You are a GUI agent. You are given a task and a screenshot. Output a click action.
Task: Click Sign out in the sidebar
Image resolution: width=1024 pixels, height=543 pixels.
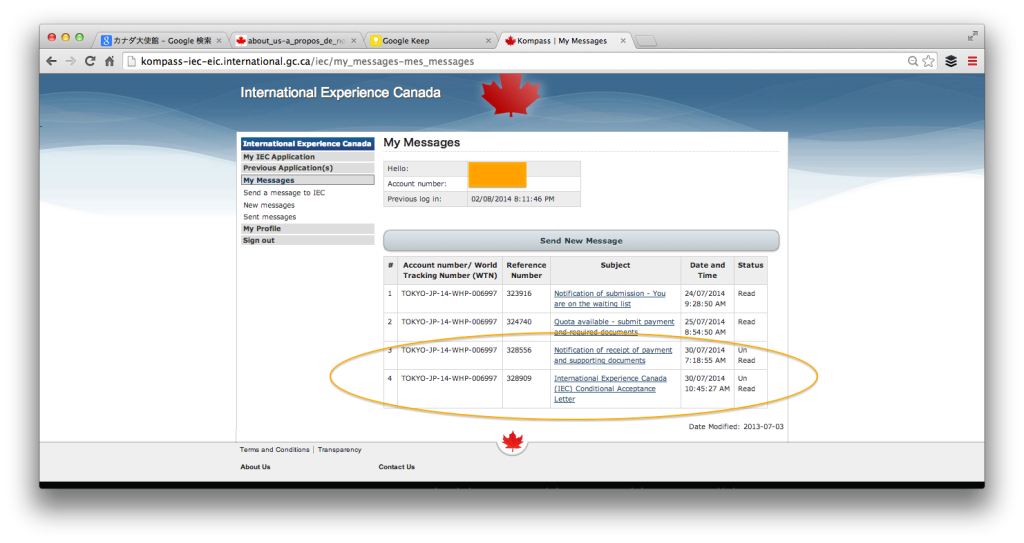(258, 240)
